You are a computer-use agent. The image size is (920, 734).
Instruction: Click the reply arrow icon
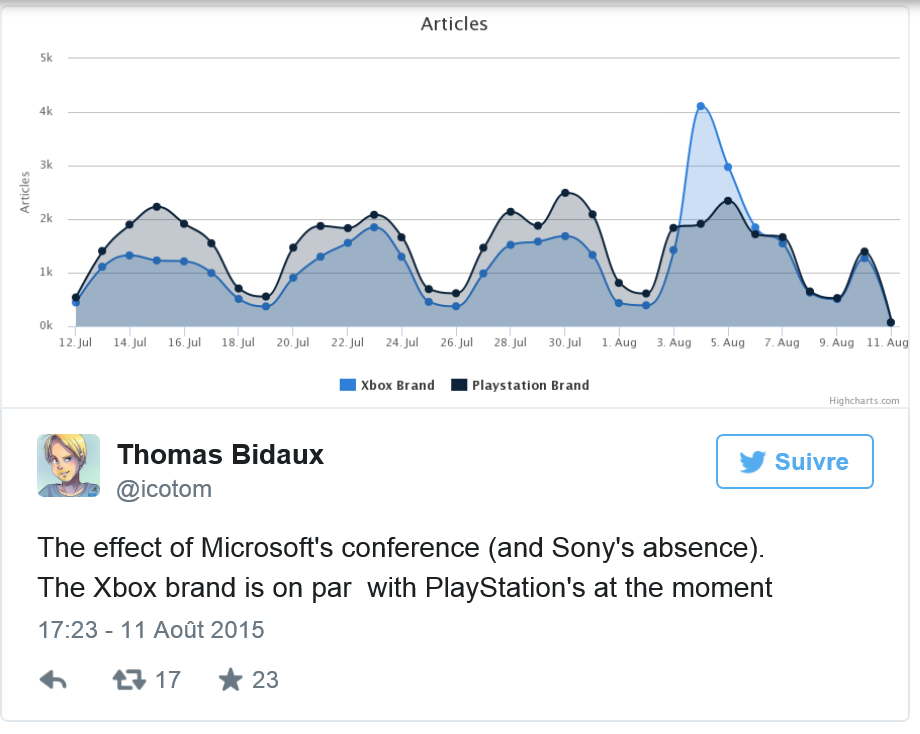(x=53, y=680)
